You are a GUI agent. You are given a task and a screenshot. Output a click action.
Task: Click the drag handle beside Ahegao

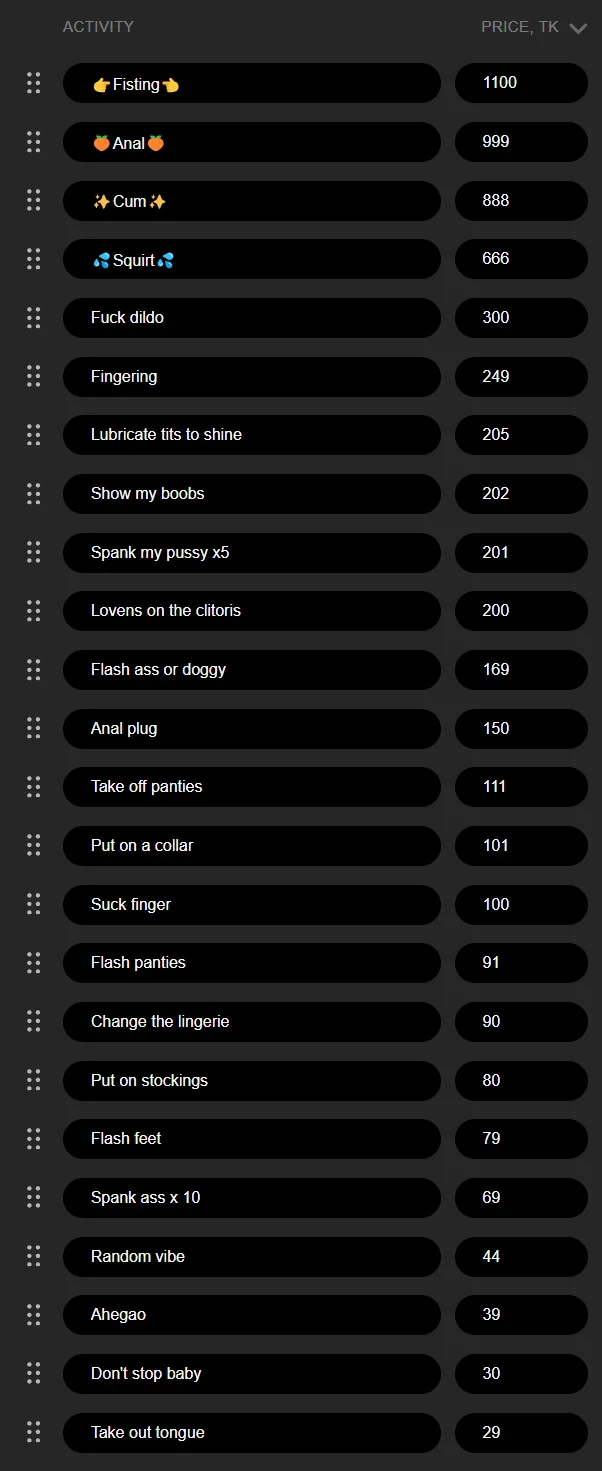coord(34,1314)
